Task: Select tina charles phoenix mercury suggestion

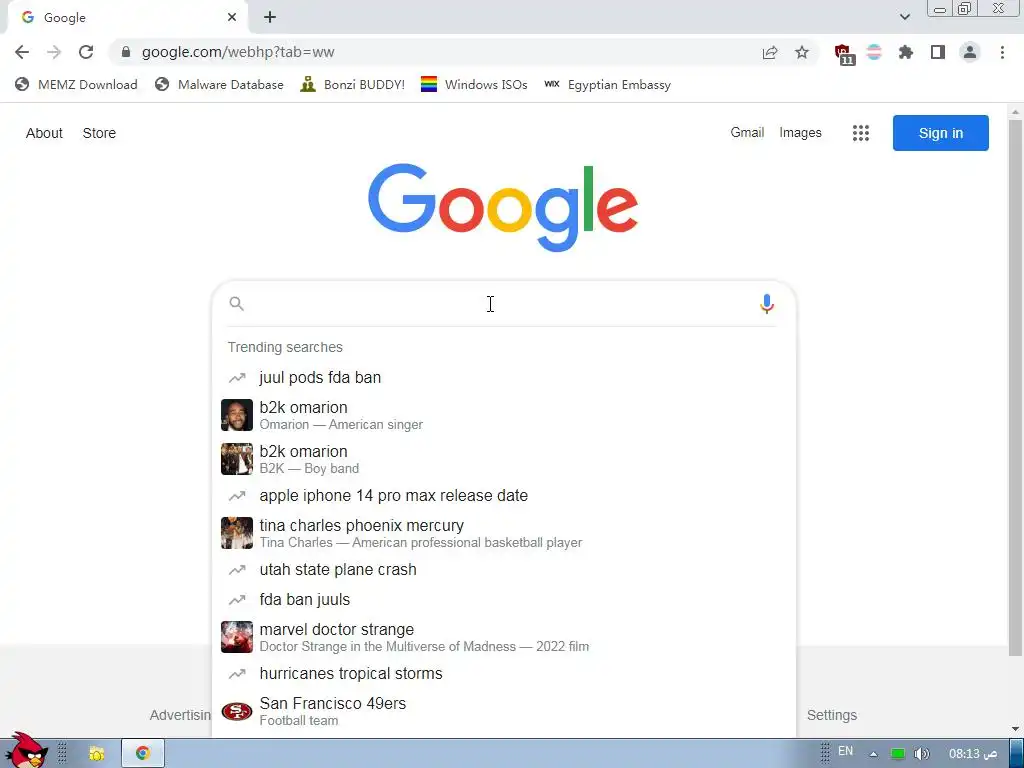Action: (x=504, y=534)
